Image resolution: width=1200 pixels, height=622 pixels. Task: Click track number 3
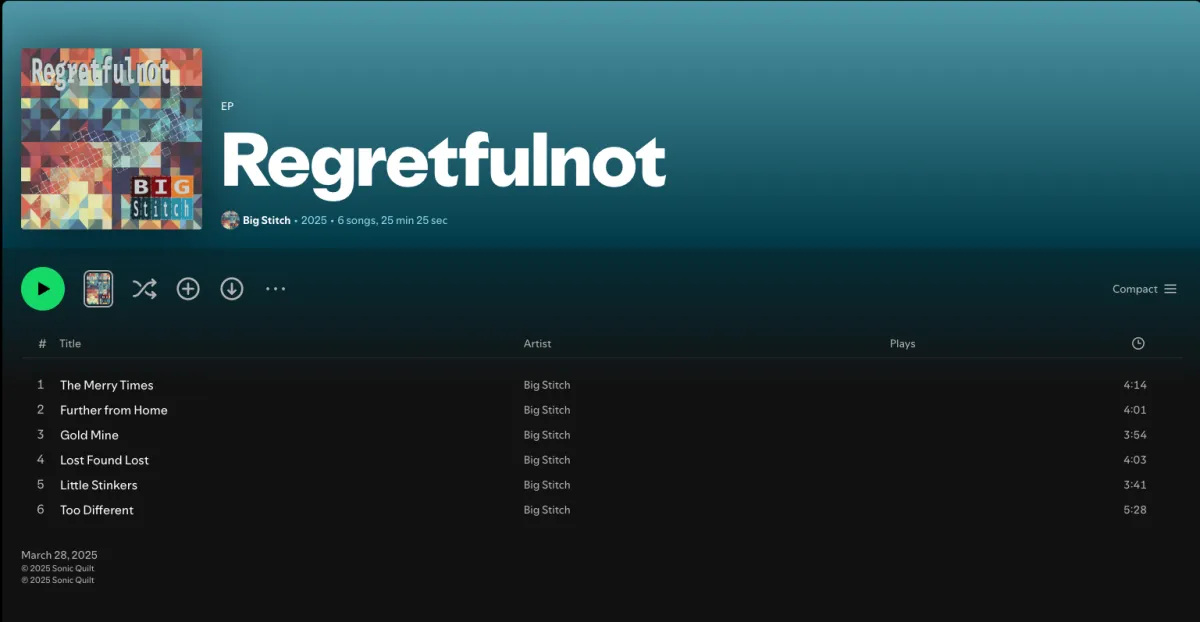[x=41, y=435]
